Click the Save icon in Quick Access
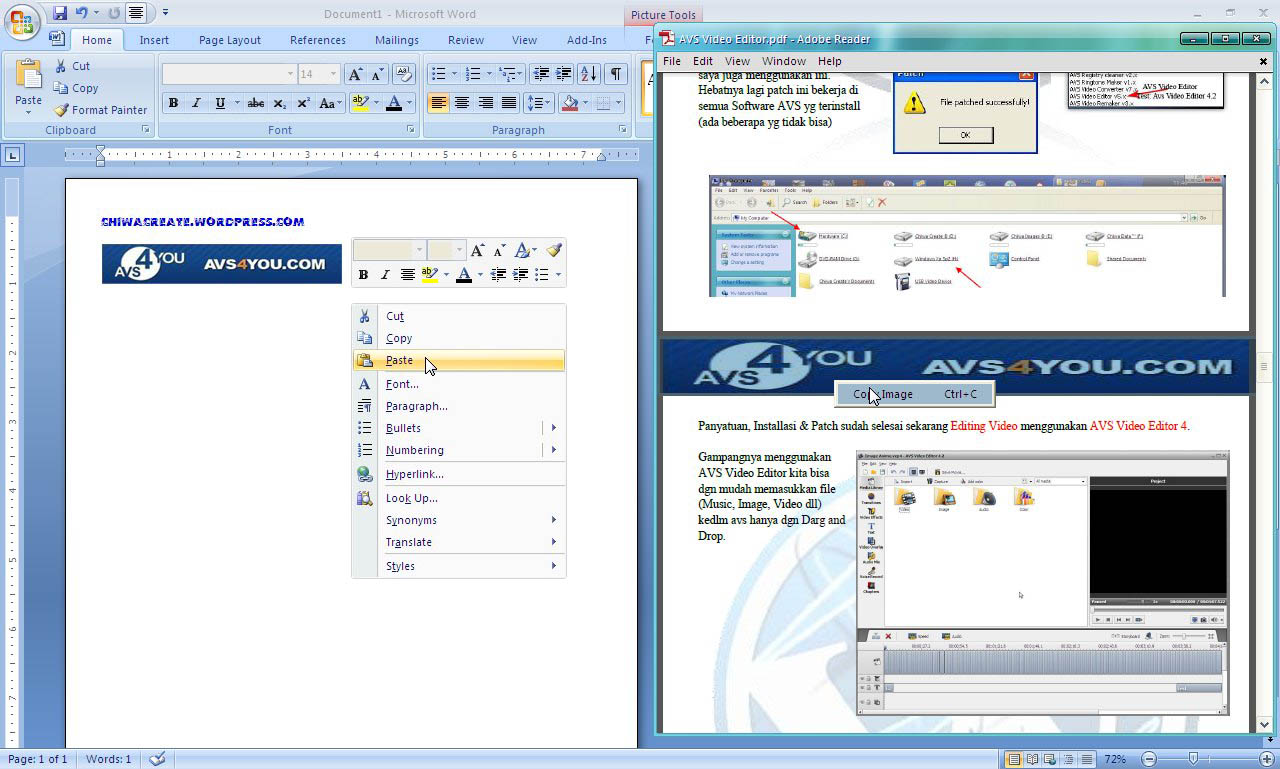 click(60, 13)
